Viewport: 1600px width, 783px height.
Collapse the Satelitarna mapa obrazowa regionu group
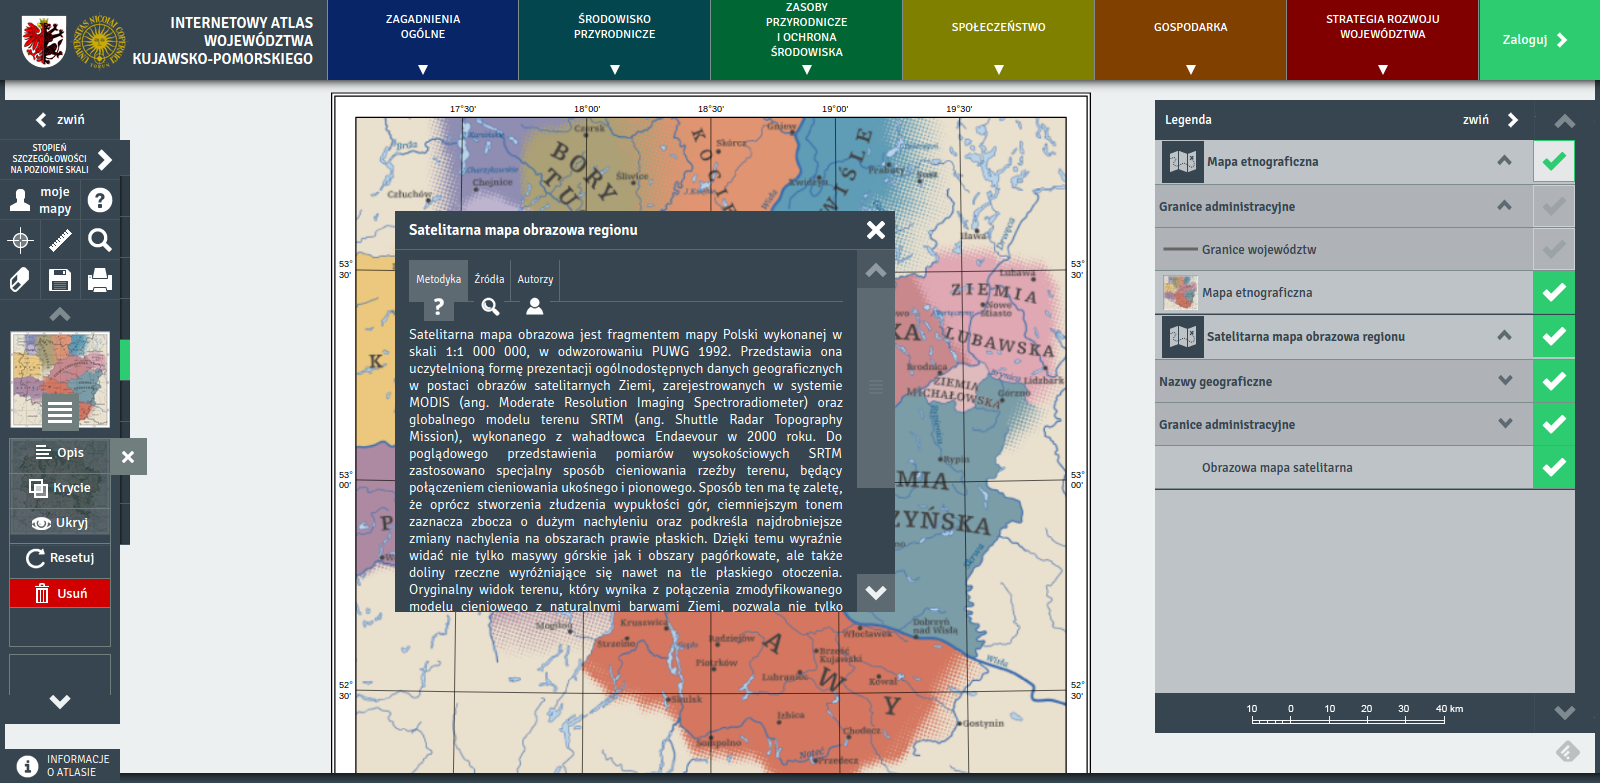point(1504,336)
